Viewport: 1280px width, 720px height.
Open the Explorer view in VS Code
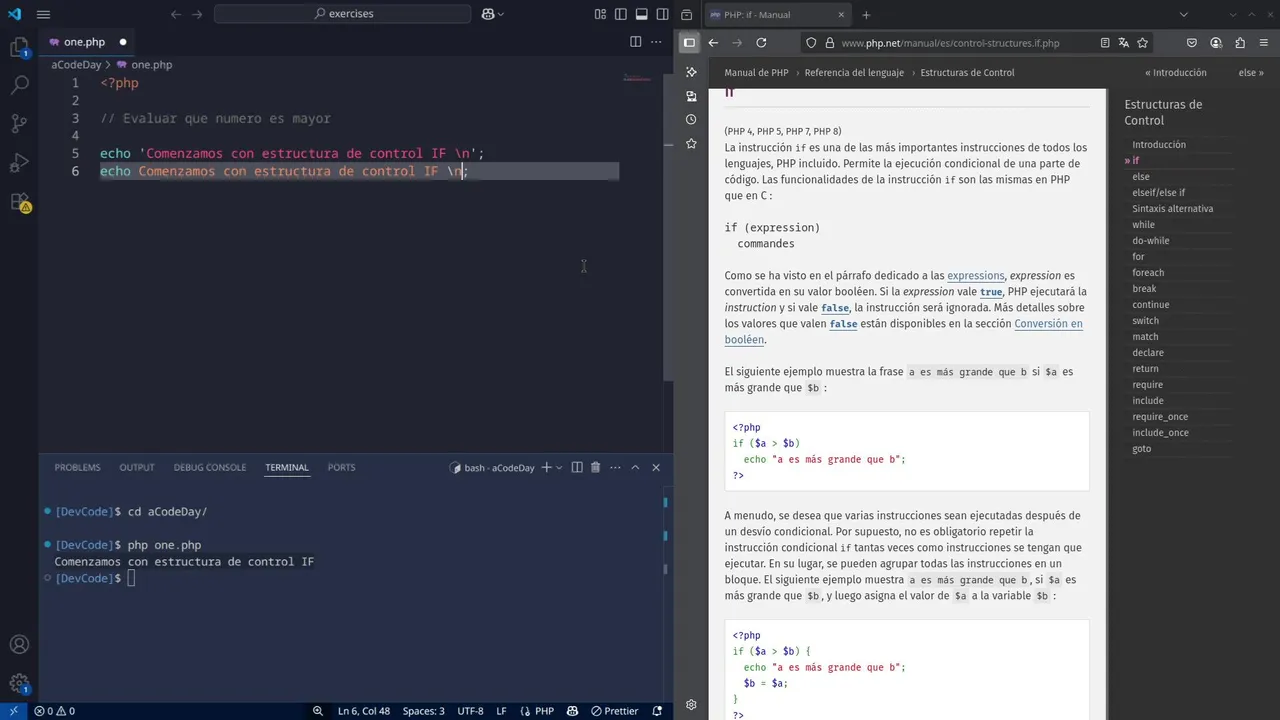(x=19, y=47)
